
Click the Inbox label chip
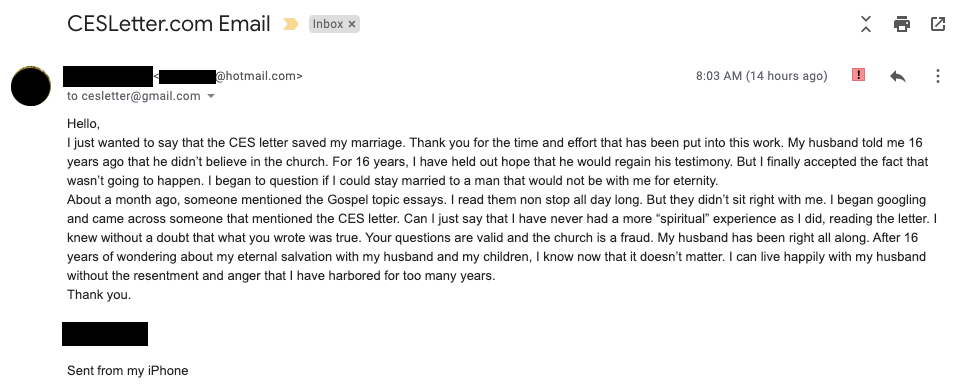[x=334, y=24]
